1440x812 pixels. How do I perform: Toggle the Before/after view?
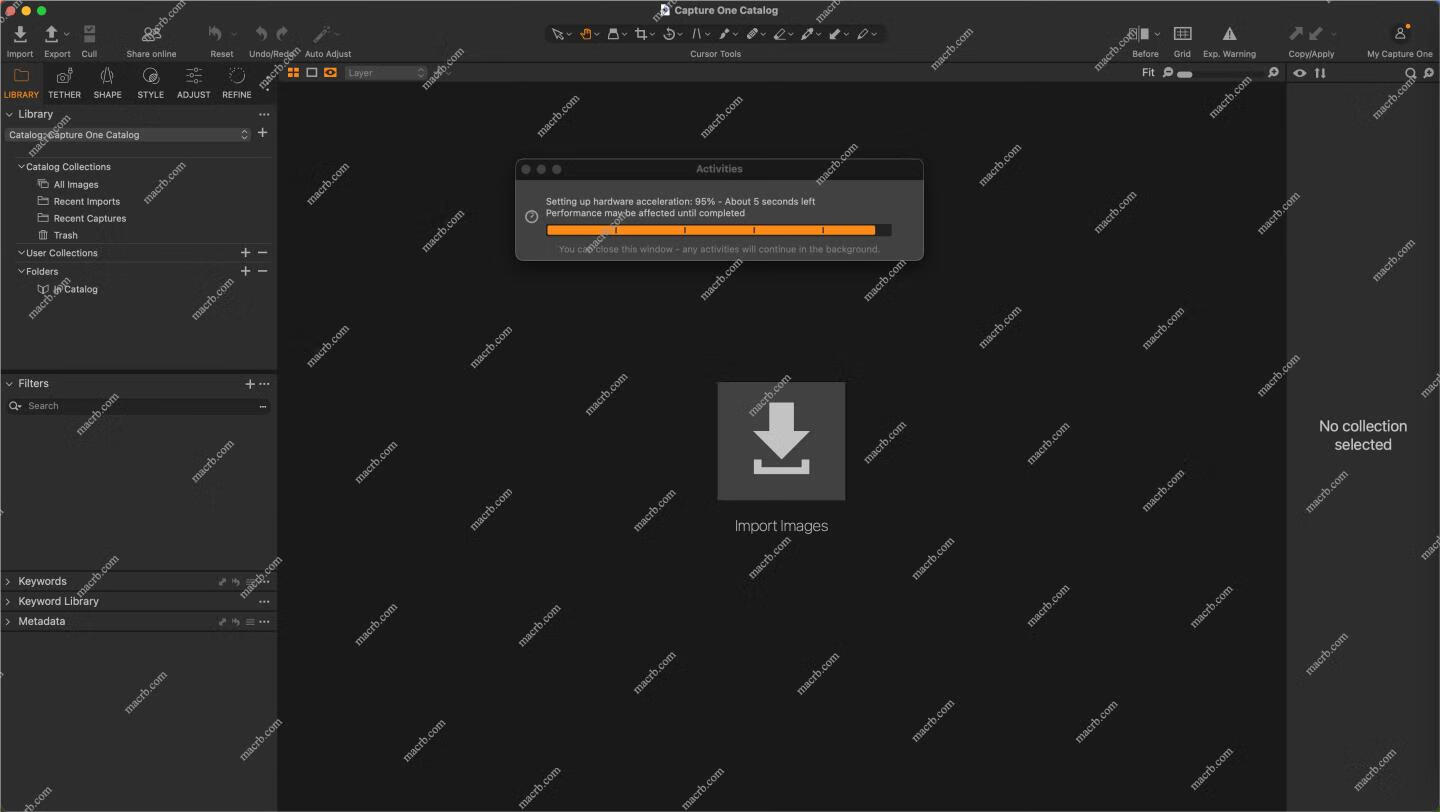click(1139, 34)
